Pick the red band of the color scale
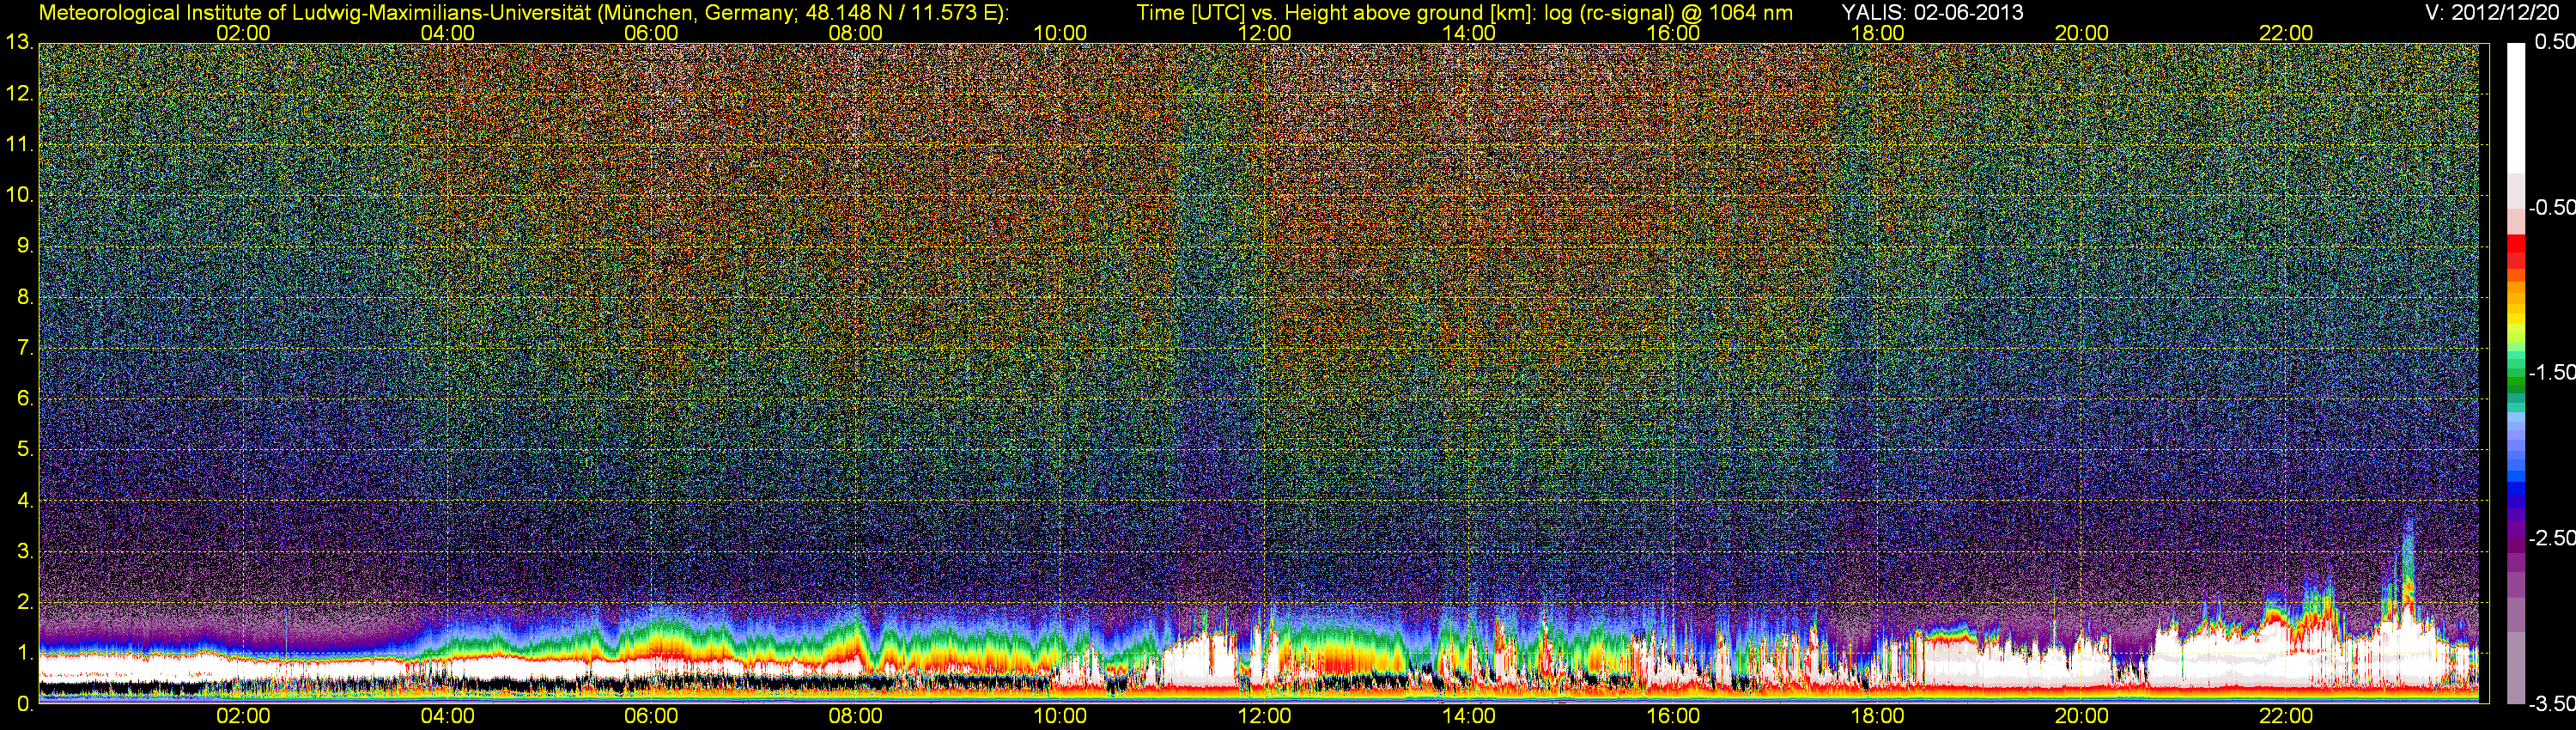Viewport: 2576px width, 730px height. [x=2515, y=252]
